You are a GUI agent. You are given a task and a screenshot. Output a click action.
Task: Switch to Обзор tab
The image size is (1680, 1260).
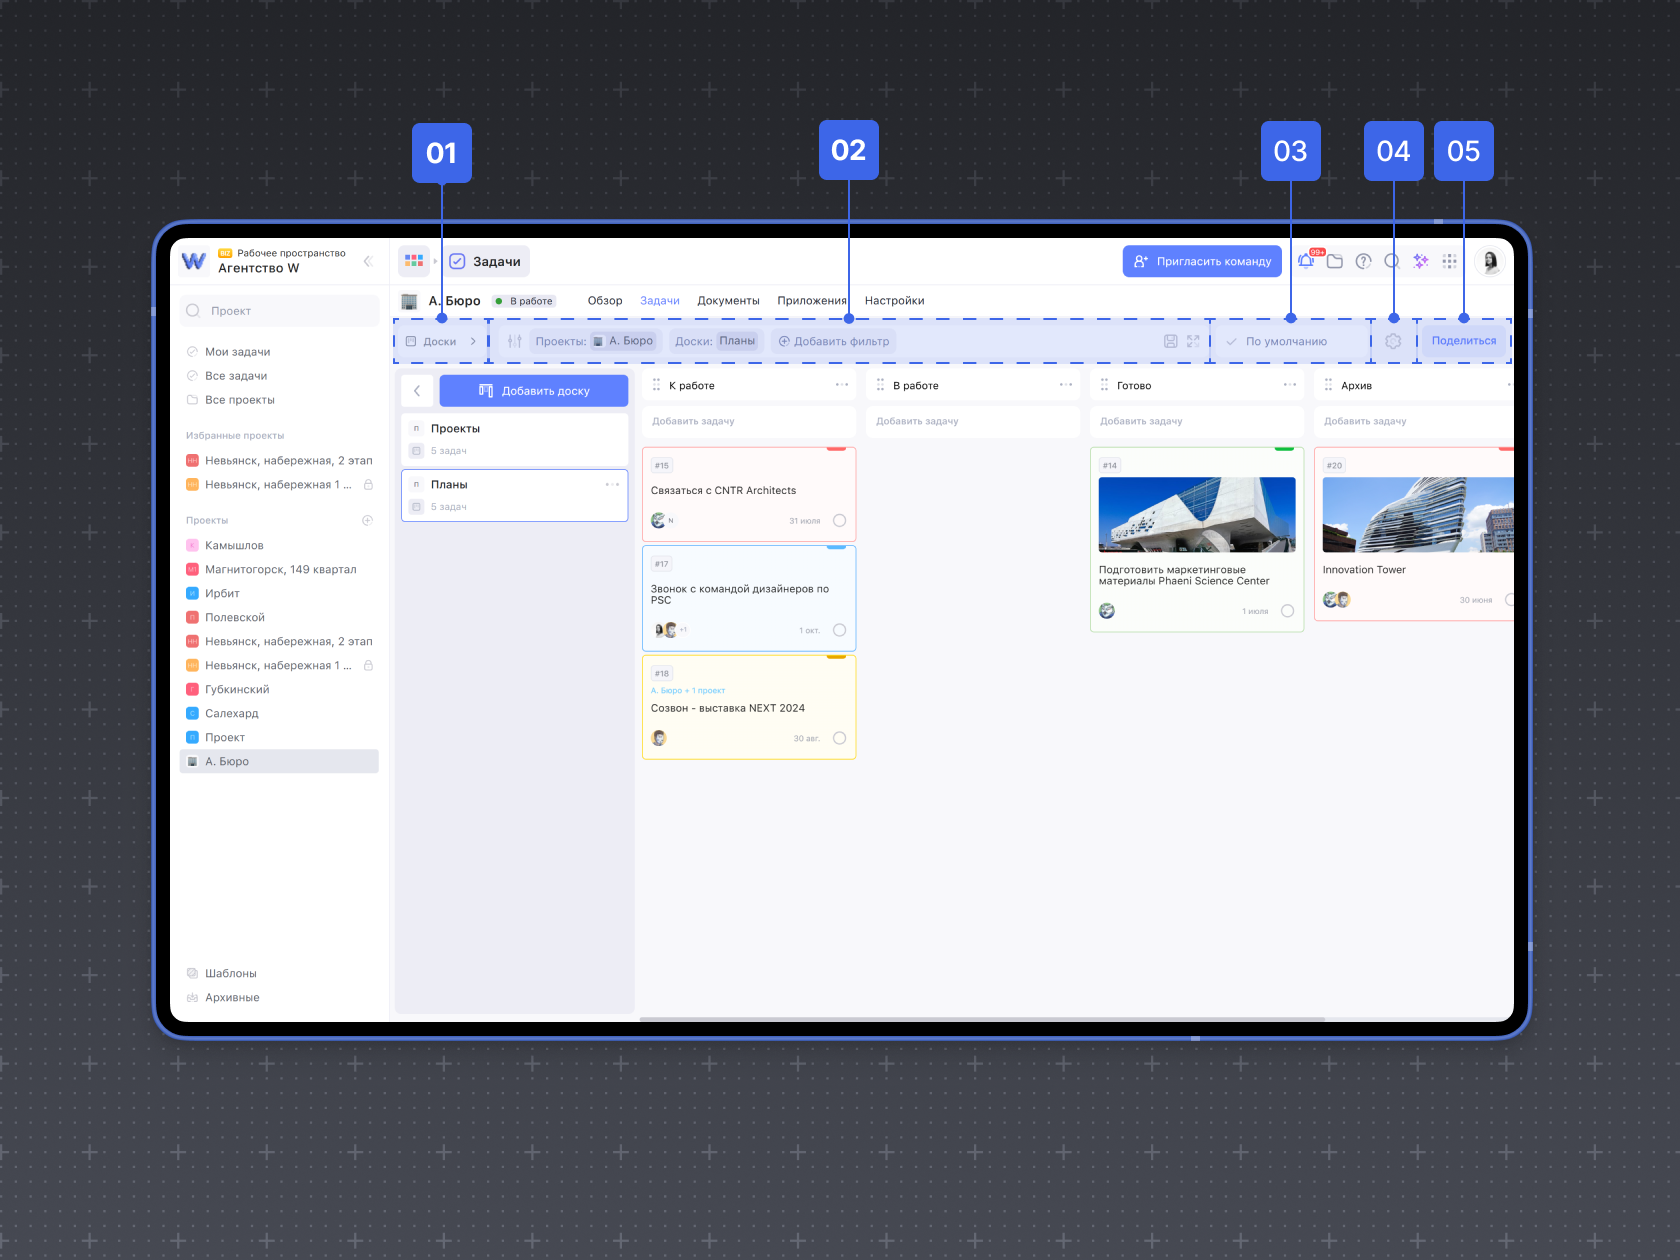[x=605, y=301]
